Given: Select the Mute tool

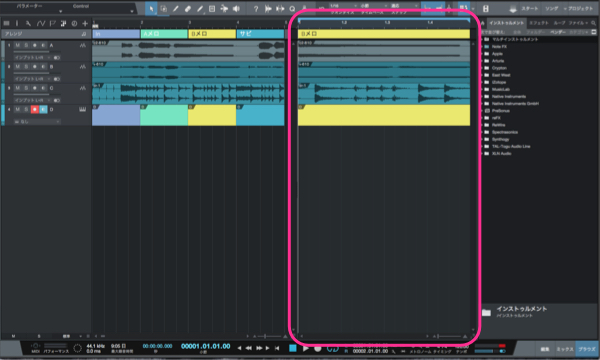Looking at the screenshot, I should [212, 8].
